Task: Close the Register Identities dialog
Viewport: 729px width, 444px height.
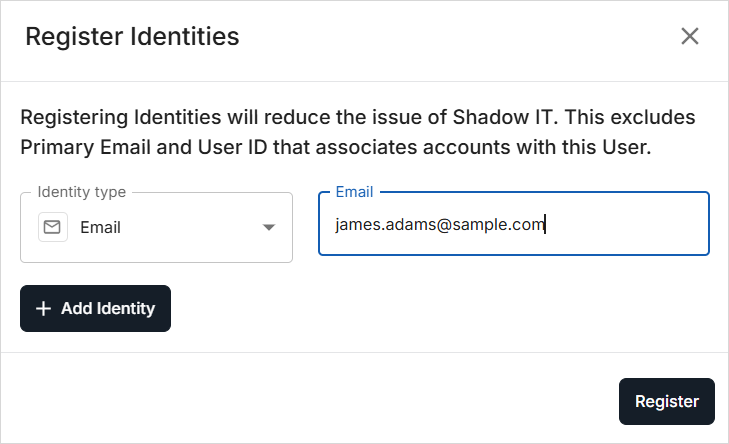Action: 689,37
